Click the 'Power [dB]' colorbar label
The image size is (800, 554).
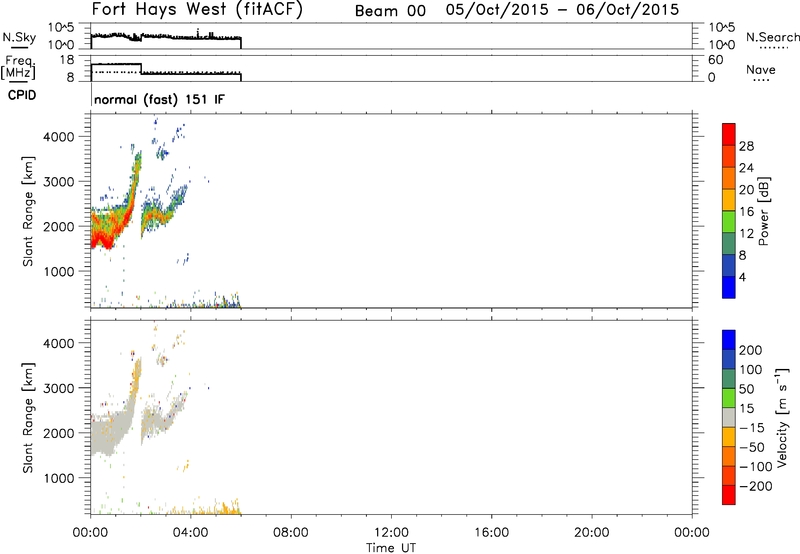coord(764,211)
